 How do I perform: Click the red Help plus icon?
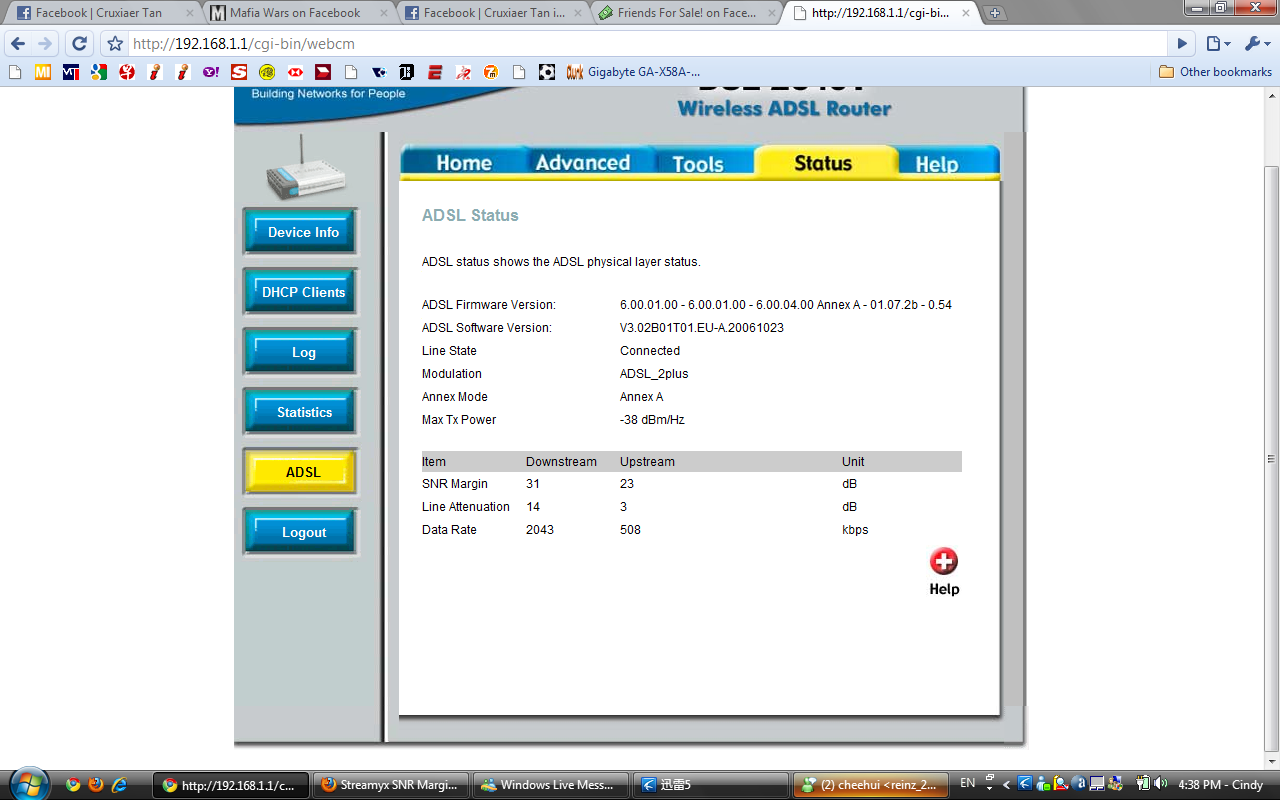pyautogui.click(x=943, y=561)
